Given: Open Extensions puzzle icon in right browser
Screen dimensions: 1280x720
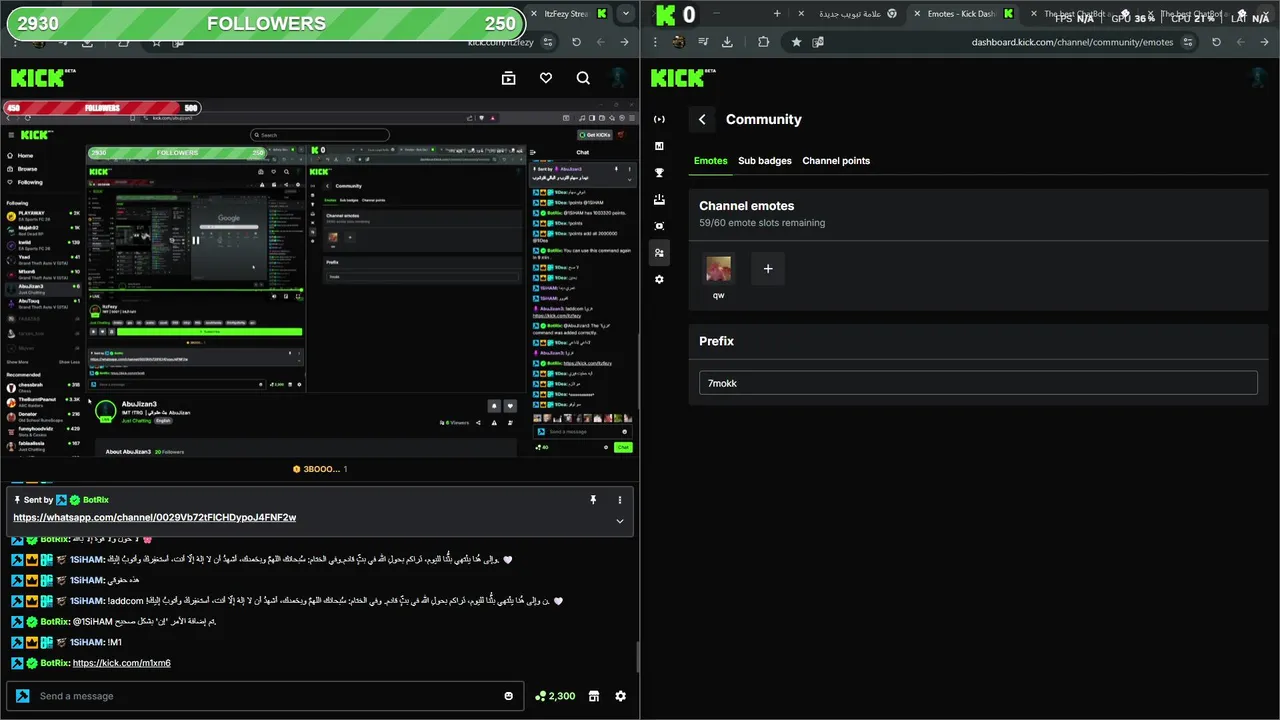Looking at the screenshot, I should pyautogui.click(x=764, y=42).
